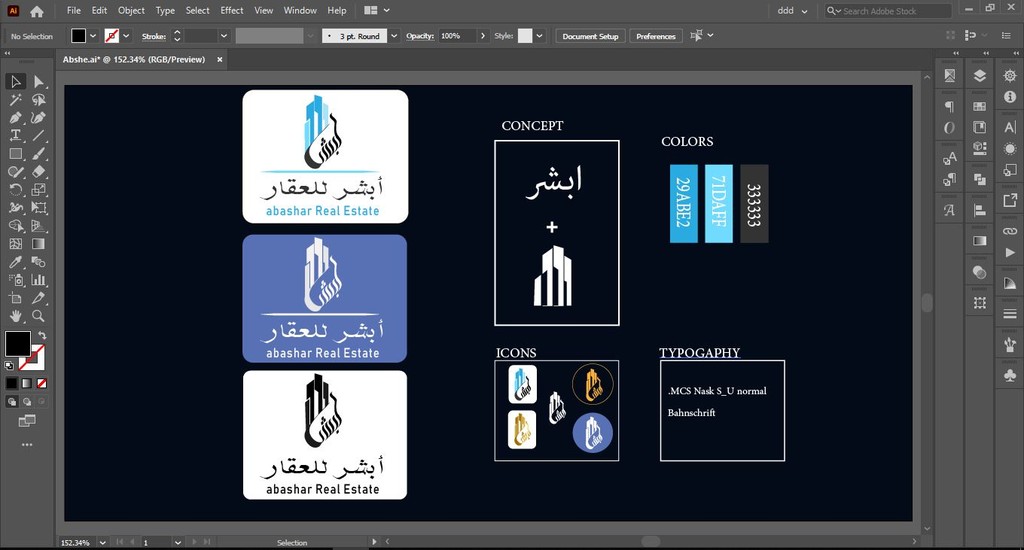The height and width of the screenshot is (550, 1024).
Task: Swap fill and stroke colors
Action: pos(42,335)
